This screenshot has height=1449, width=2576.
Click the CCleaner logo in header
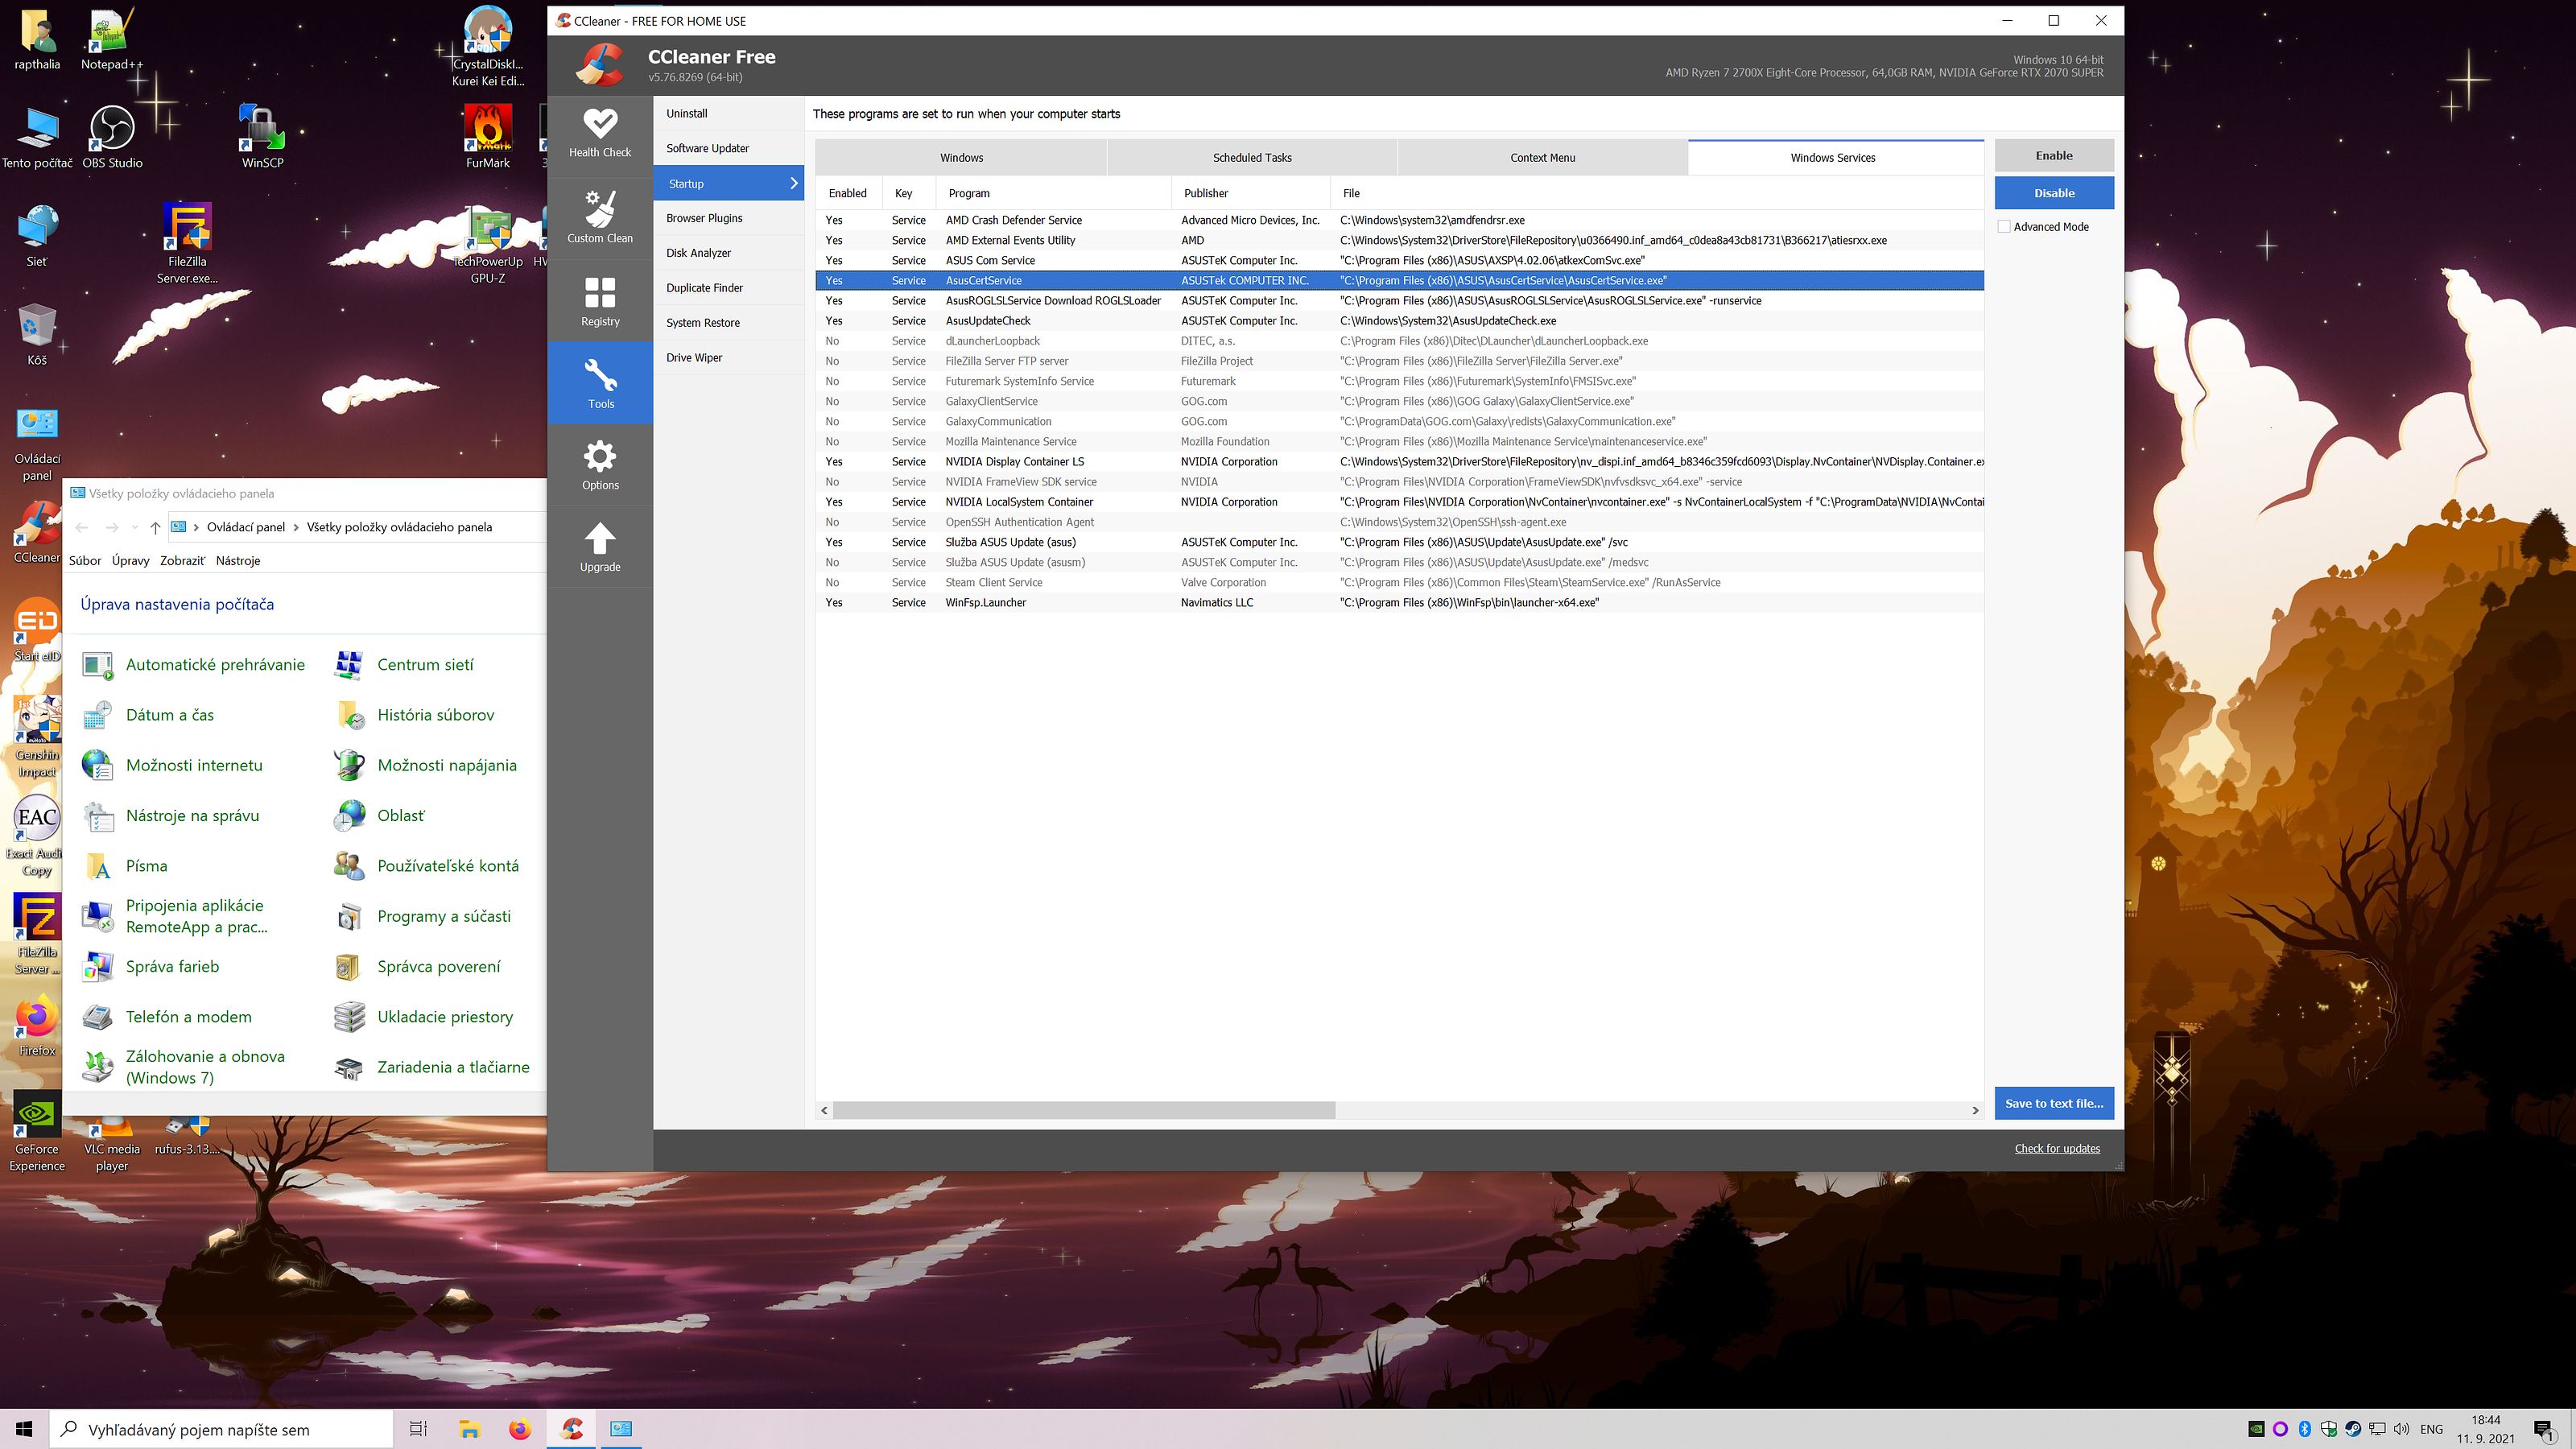click(x=600, y=65)
